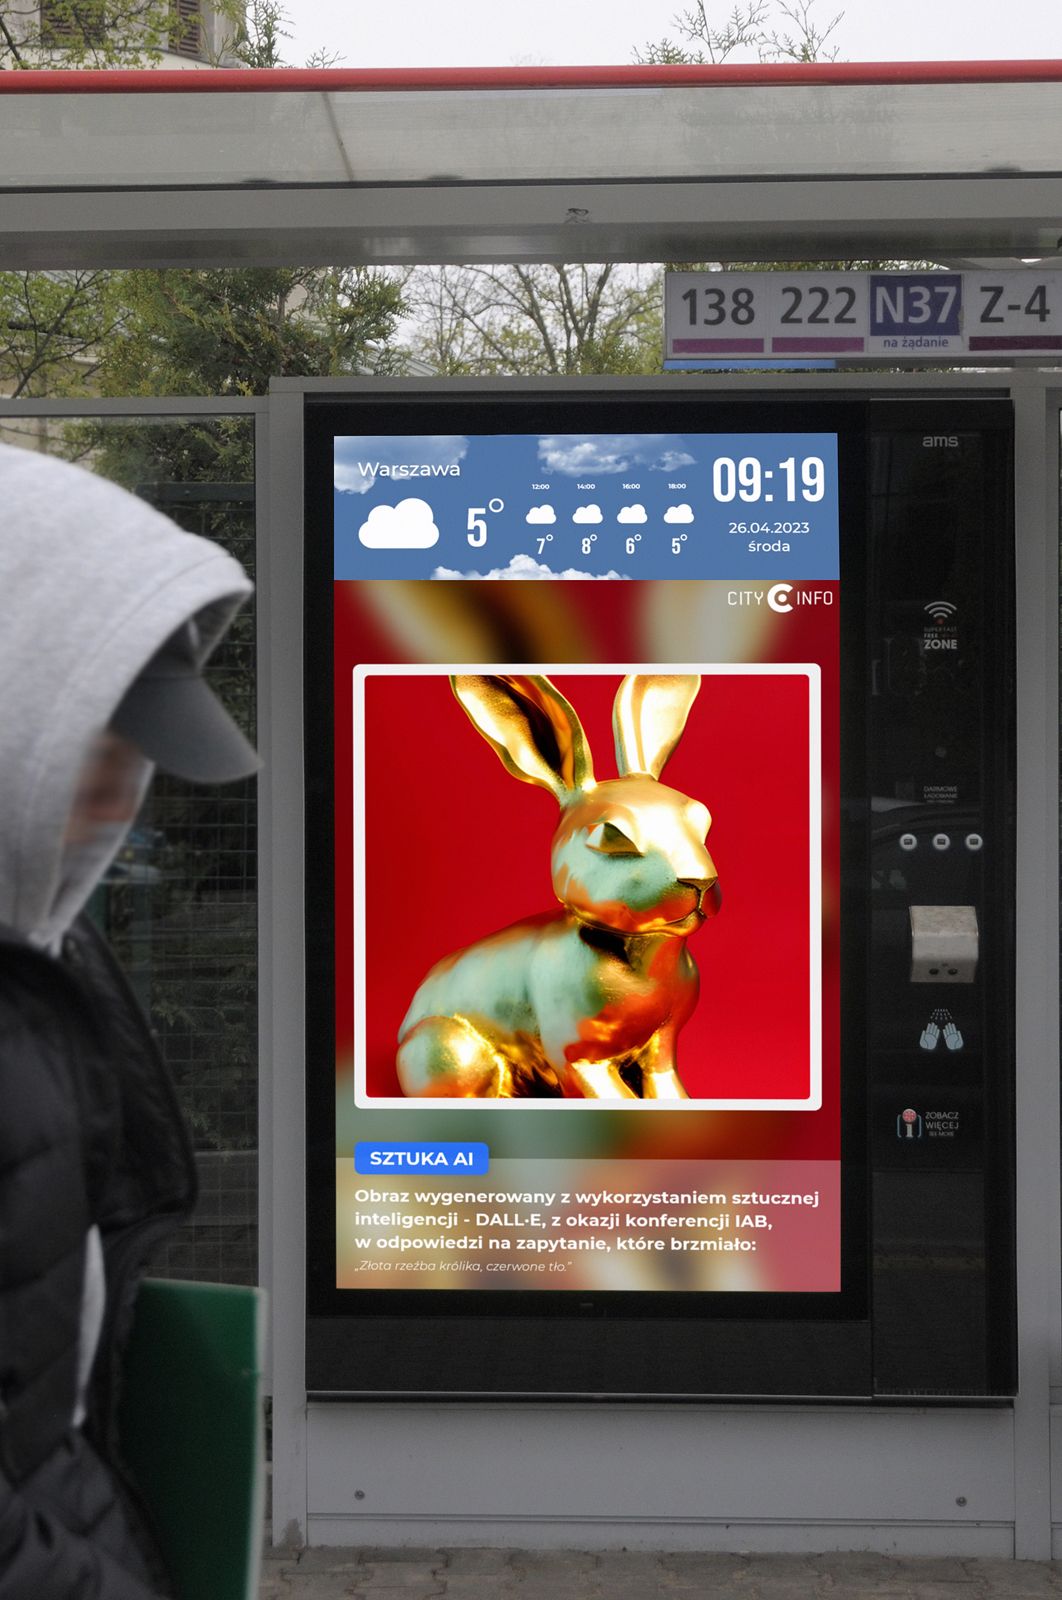The width and height of the screenshot is (1062, 1600).
Task: Select bus line 222 on the sign
Action: pos(818,307)
